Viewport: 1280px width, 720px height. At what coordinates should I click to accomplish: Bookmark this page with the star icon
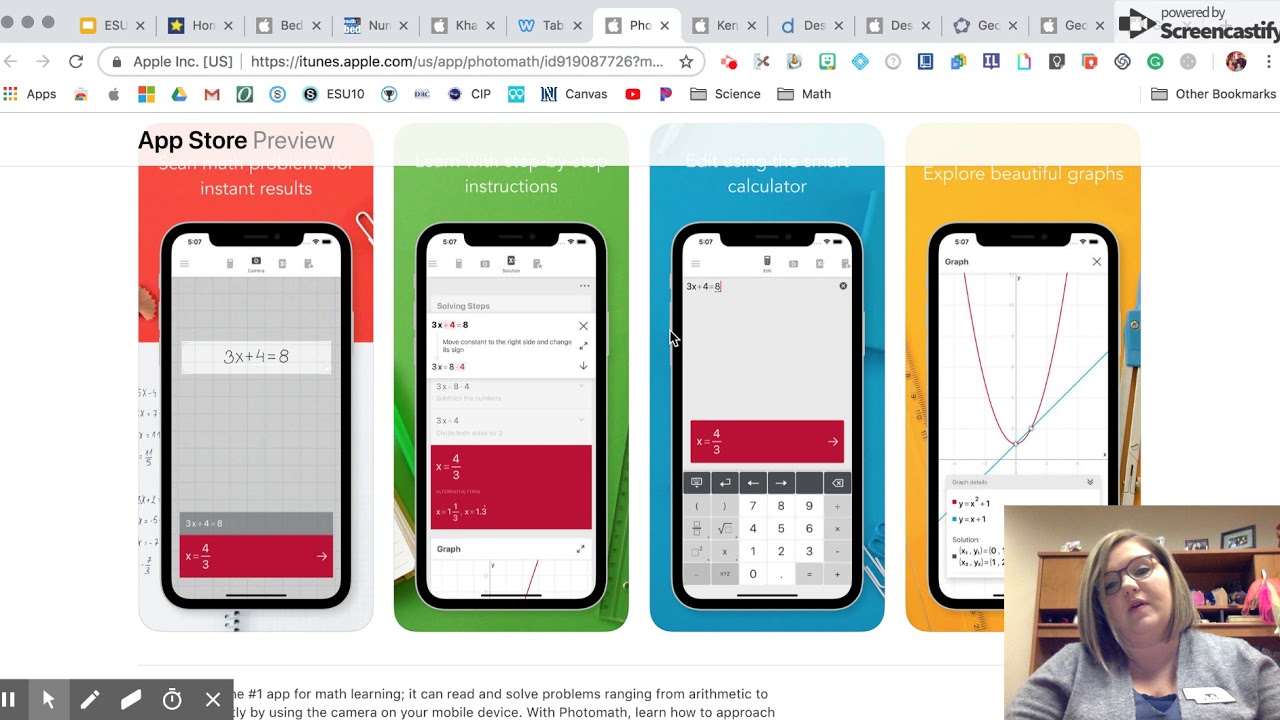click(x=686, y=62)
